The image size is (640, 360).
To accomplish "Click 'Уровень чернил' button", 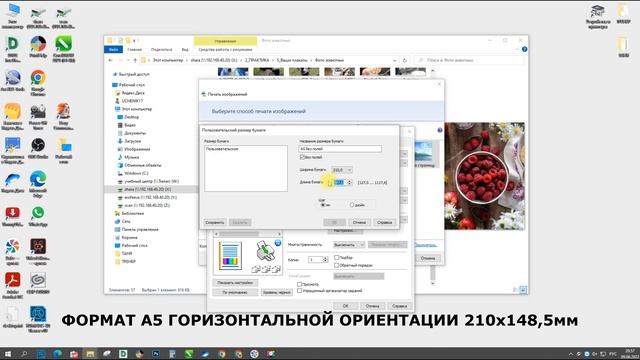I will [277, 292].
